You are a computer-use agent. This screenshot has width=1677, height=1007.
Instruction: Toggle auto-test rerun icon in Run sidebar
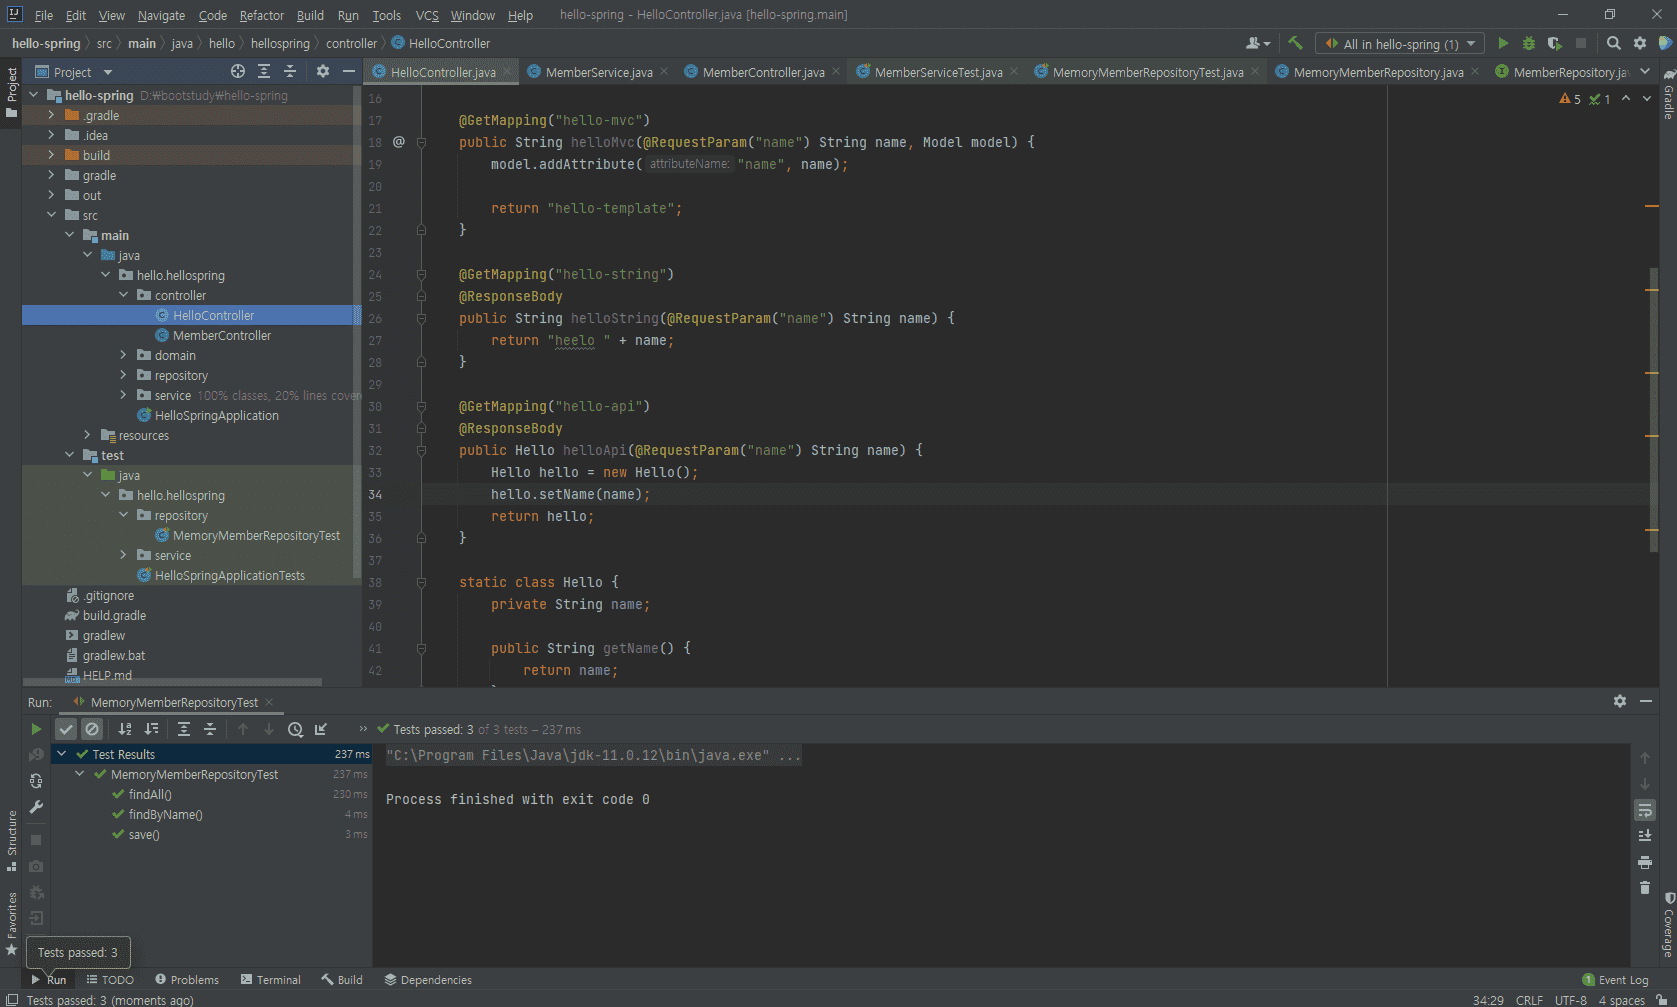pos(36,781)
